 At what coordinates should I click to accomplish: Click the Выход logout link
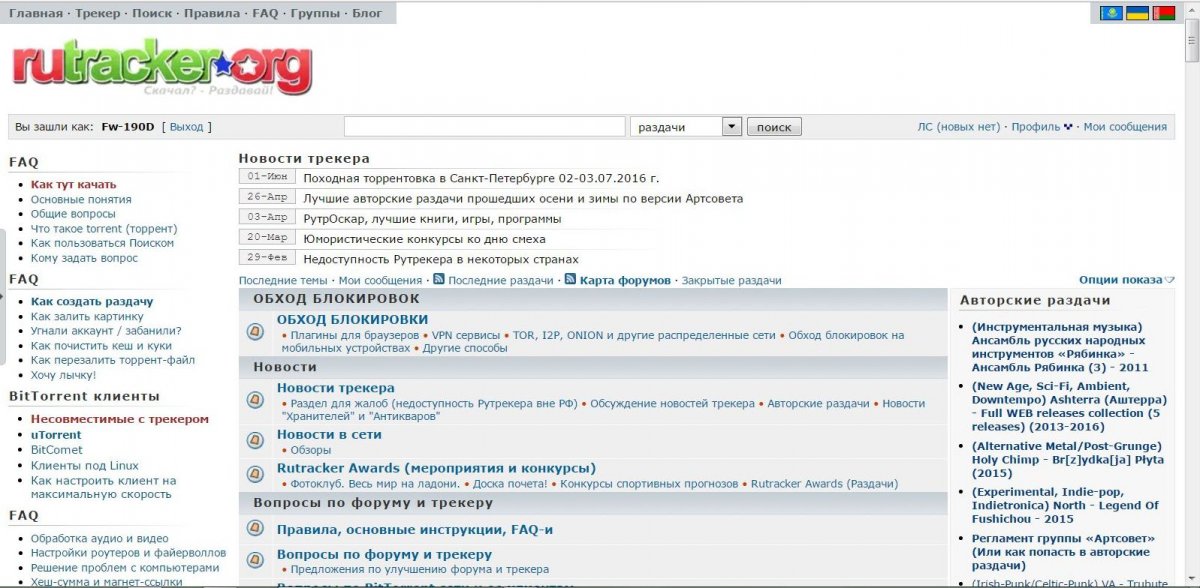click(x=186, y=127)
